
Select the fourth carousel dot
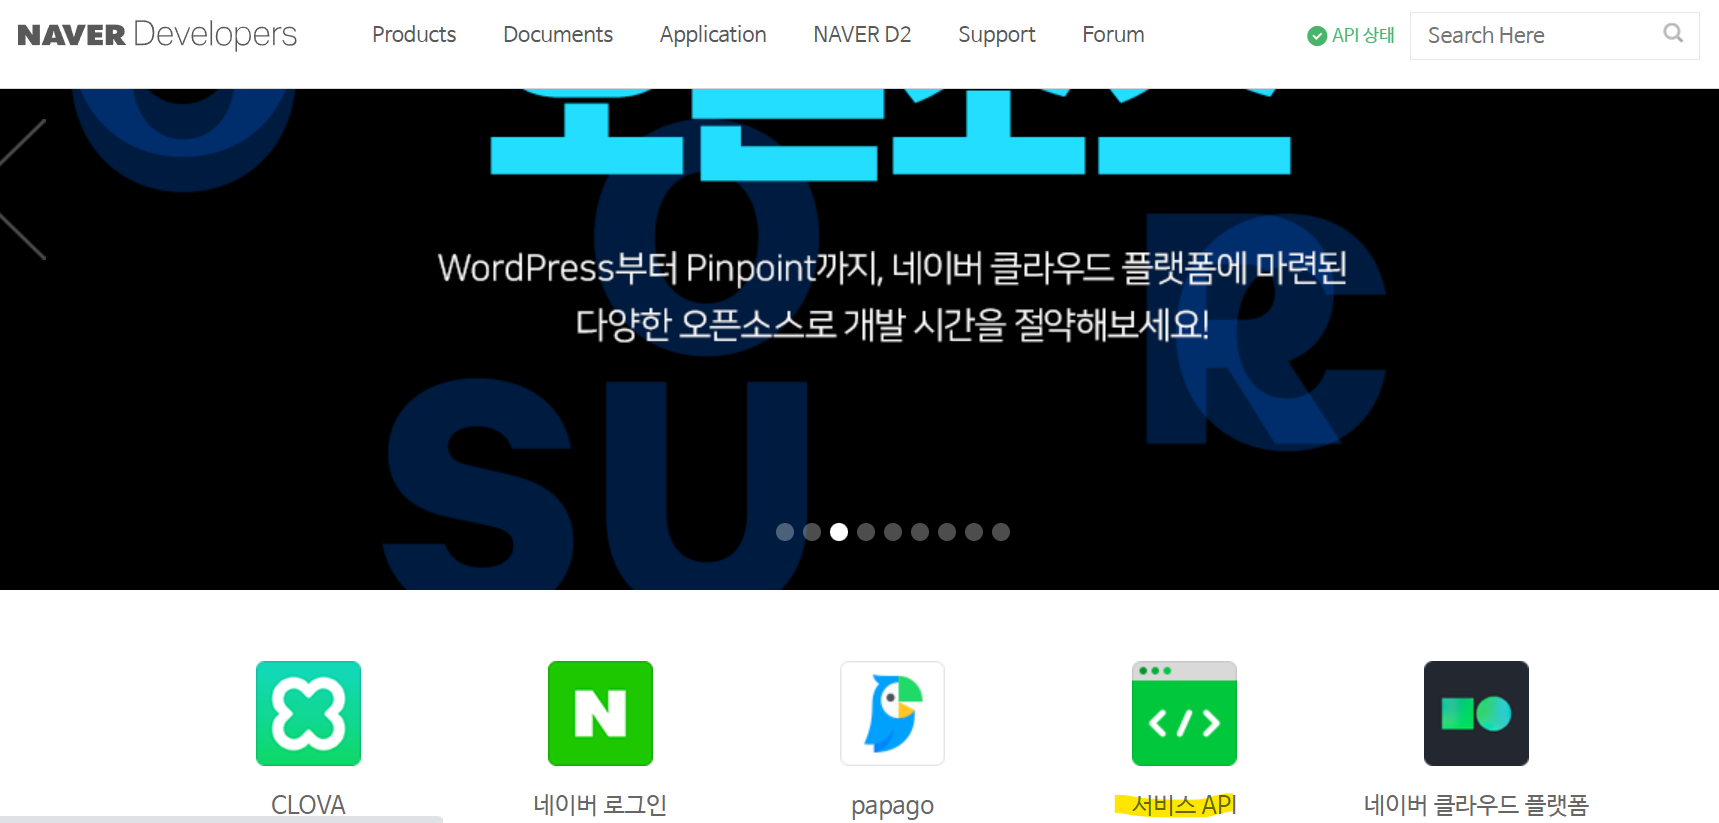(866, 532)
